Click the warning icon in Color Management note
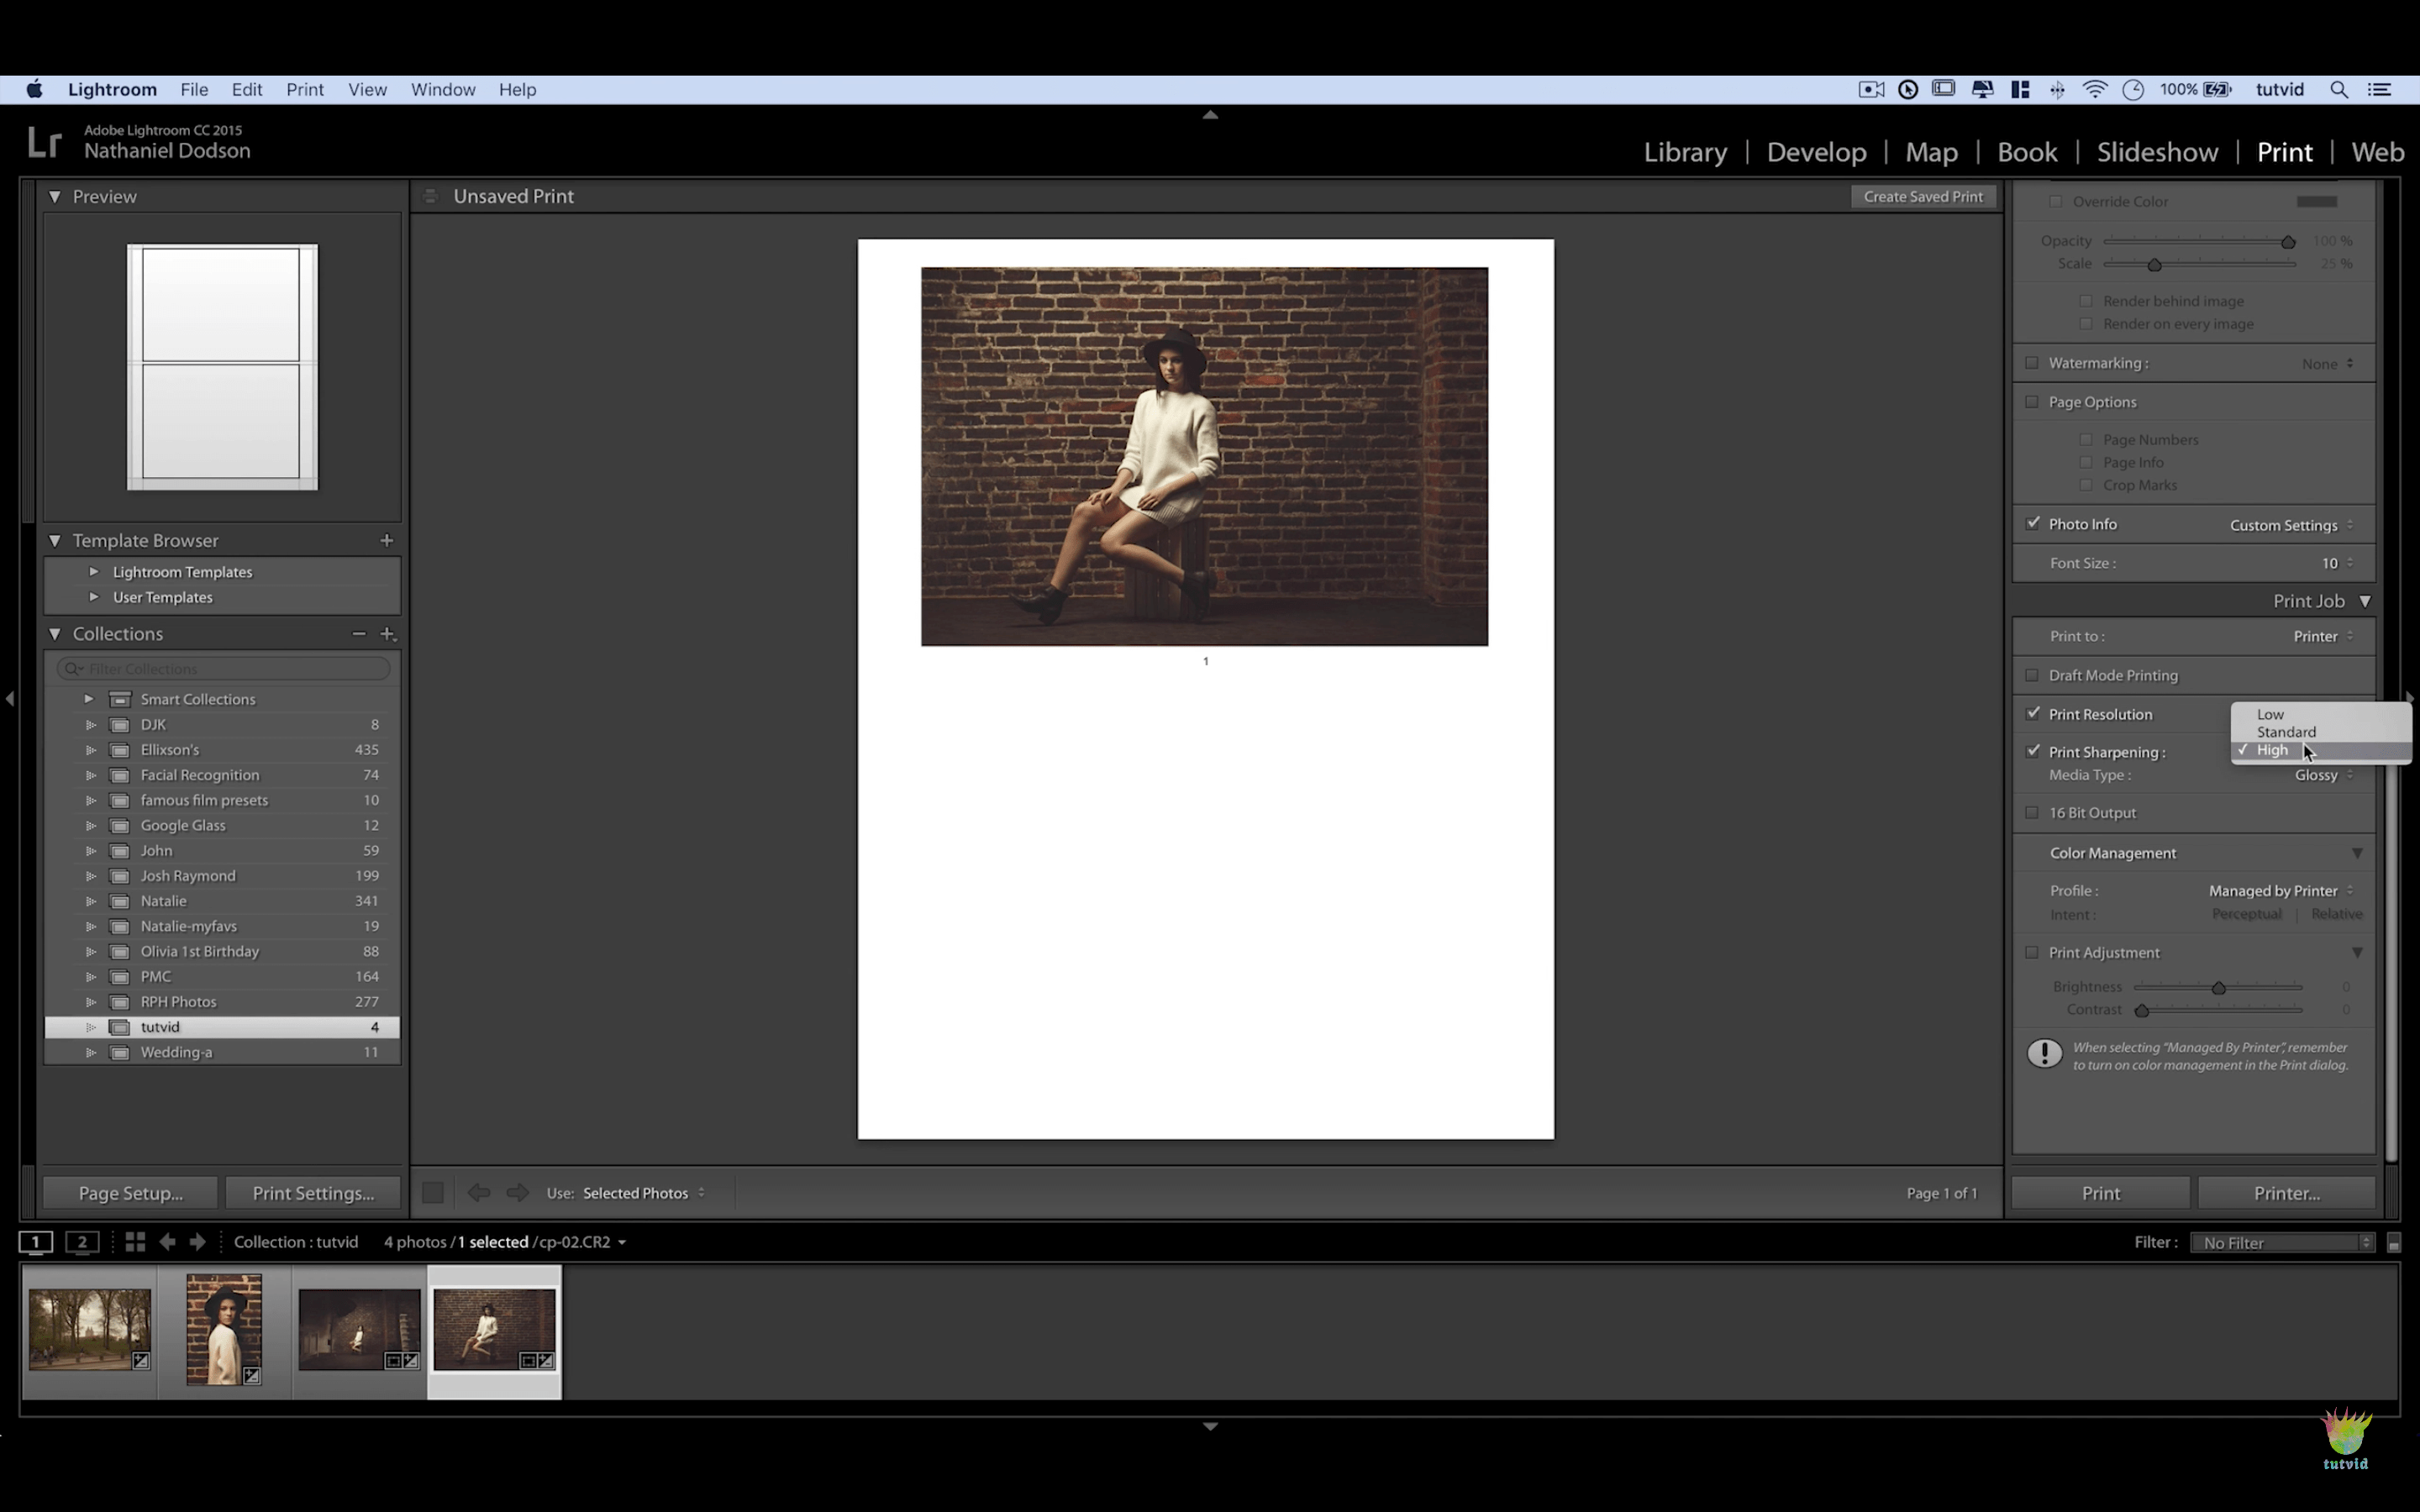 tap(2044, 1053)
